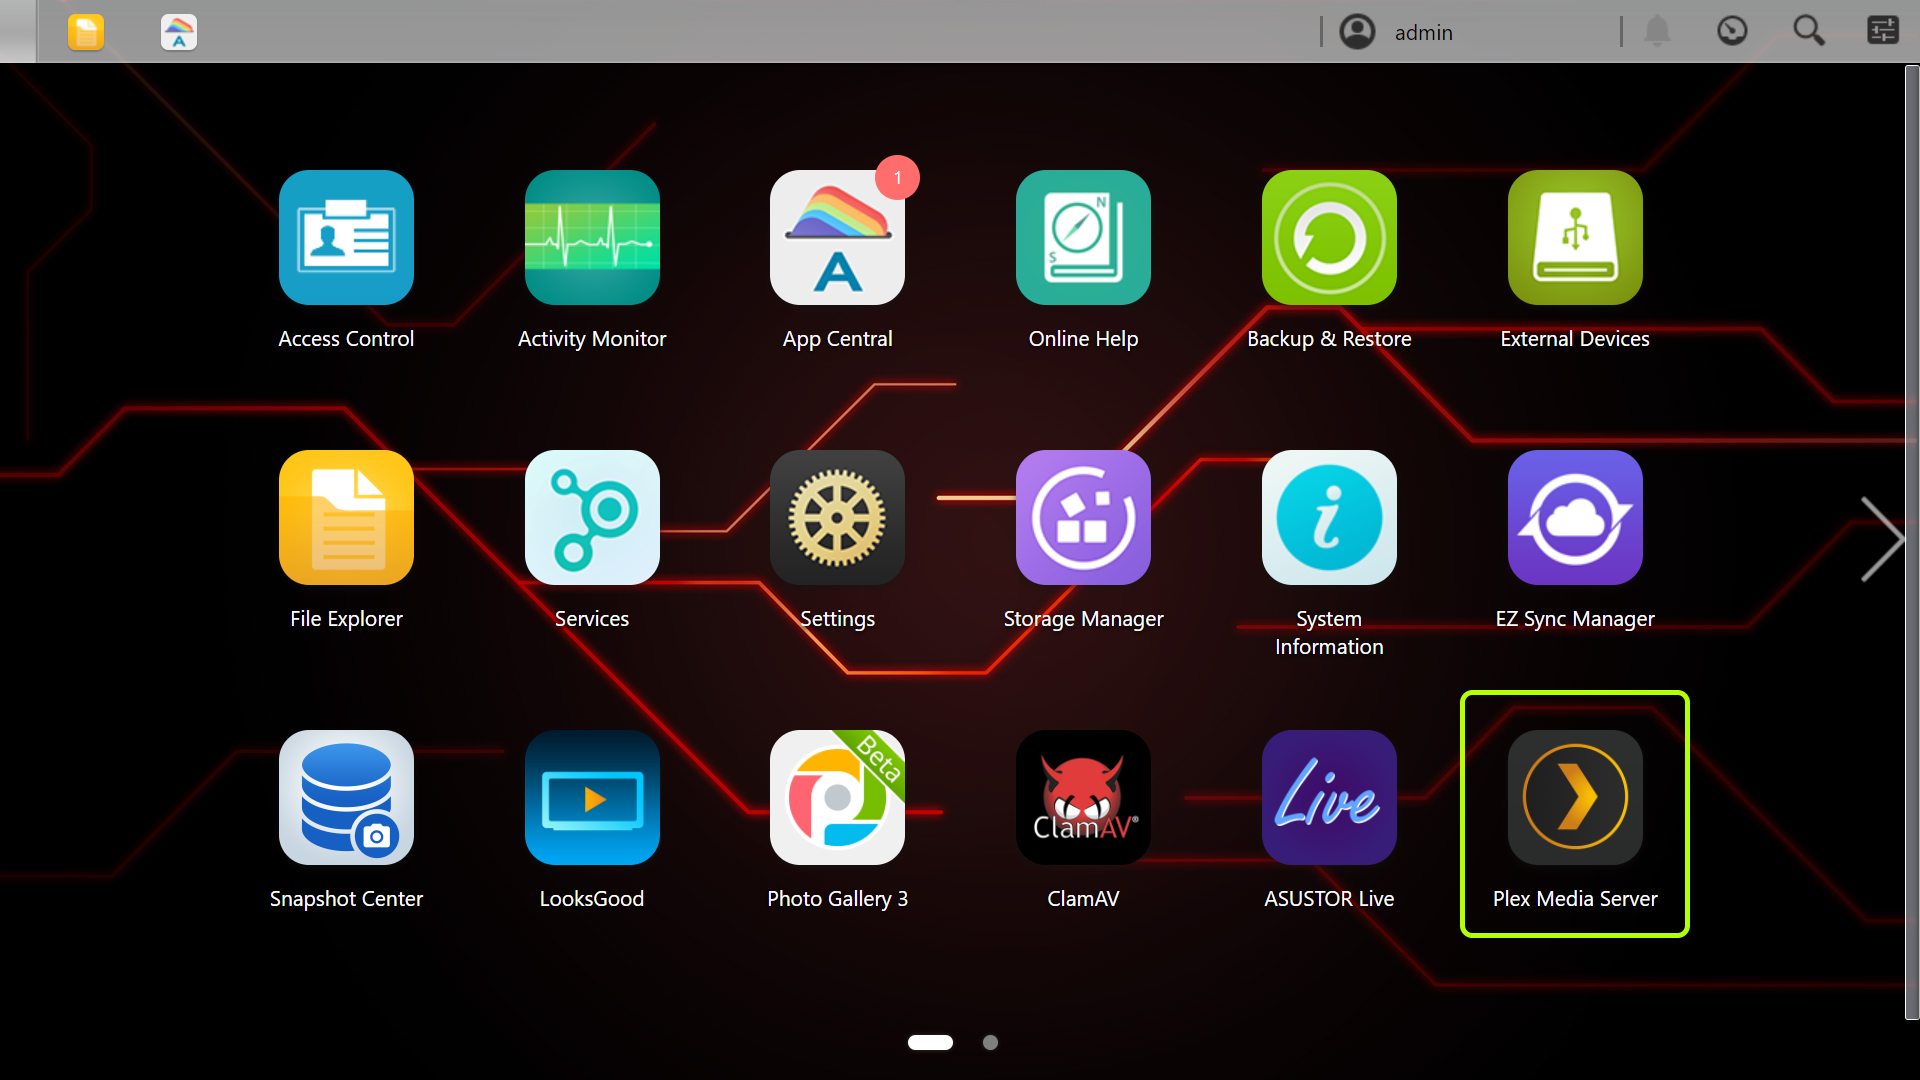Viewport: 1920px width, 1080px height.
Task: Open Online Help
Action: tap(1083, 238)
